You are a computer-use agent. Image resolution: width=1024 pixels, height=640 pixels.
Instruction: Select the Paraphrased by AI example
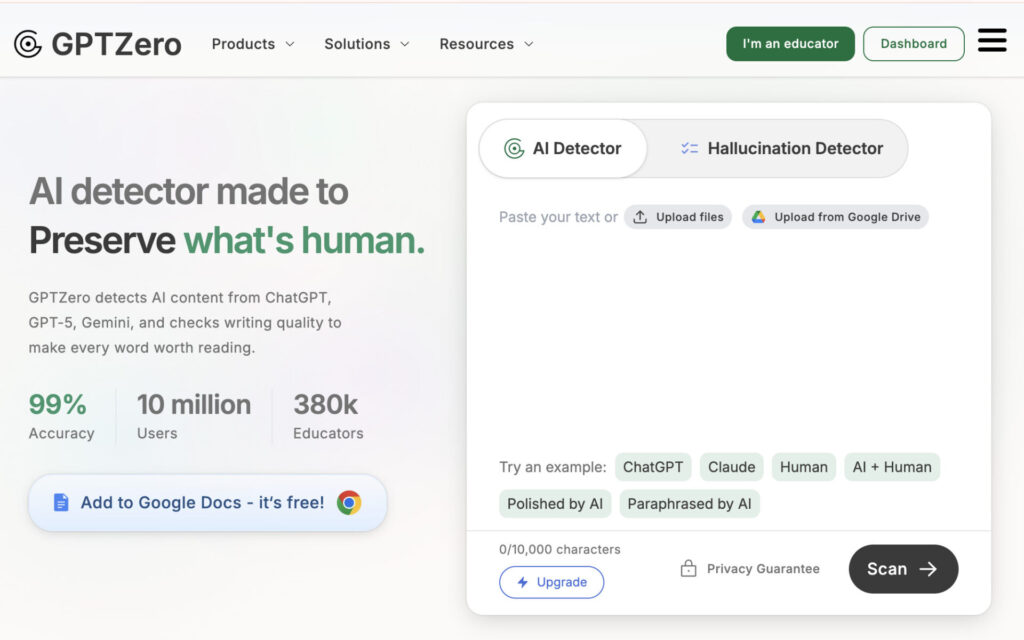pos(689,504)
